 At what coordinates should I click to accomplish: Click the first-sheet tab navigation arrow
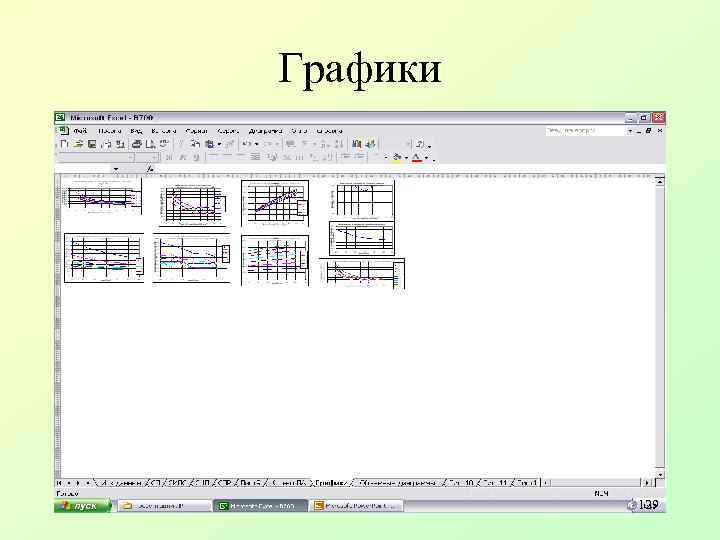pos(59,483)
